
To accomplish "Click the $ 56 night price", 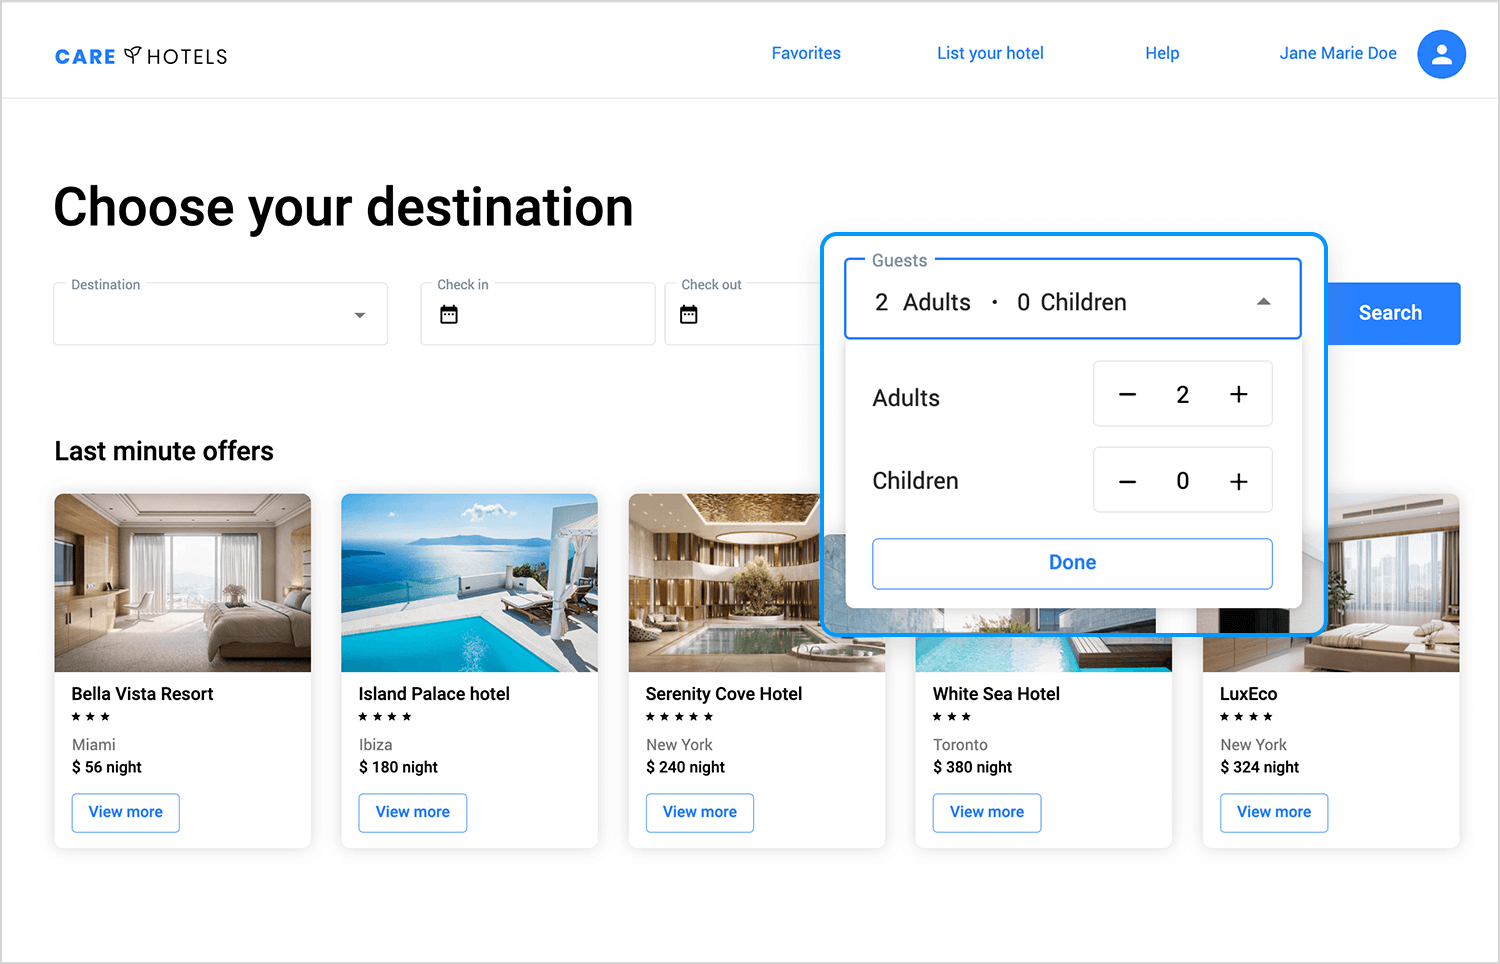I will (107, 767).
